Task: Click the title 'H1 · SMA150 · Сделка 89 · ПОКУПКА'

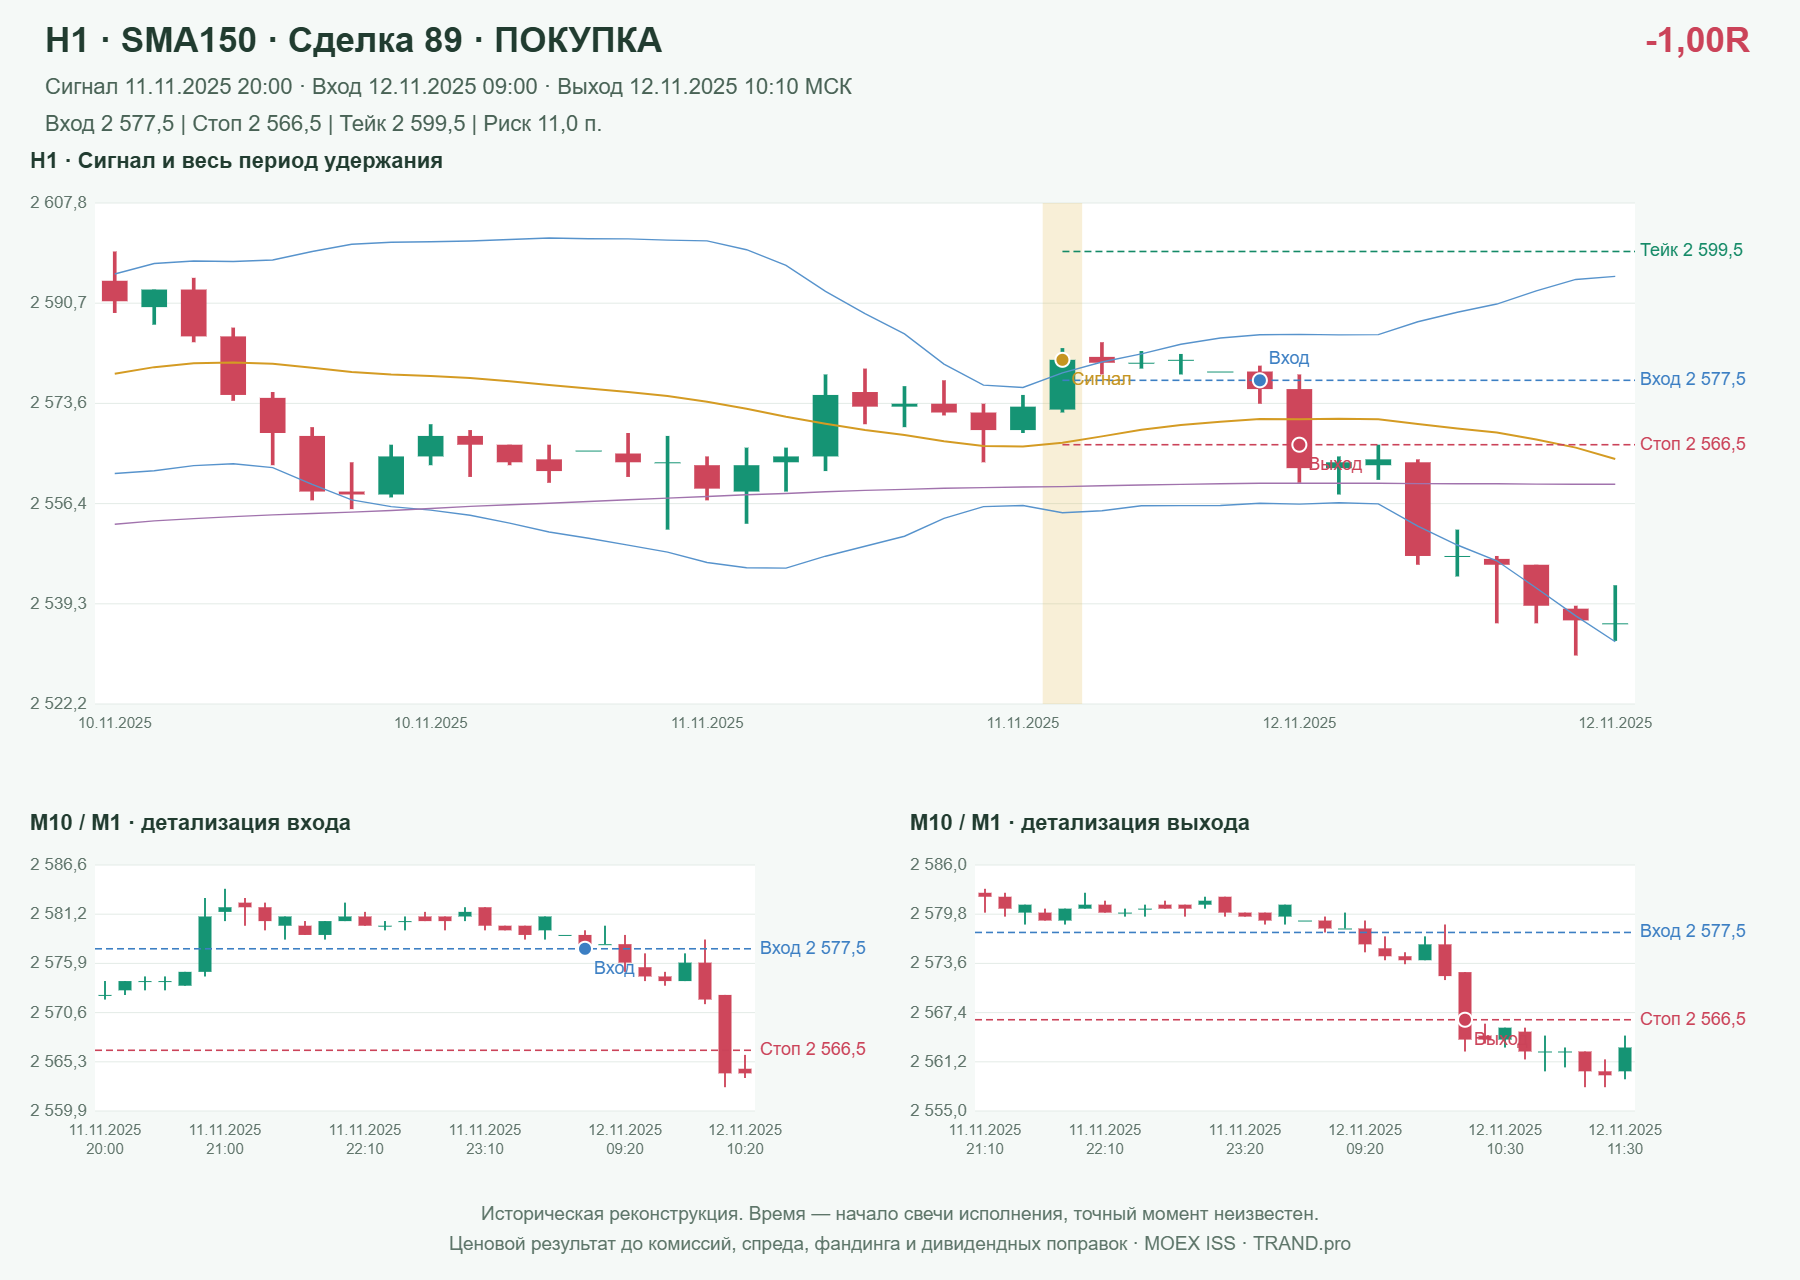Action: click(353, 40)
